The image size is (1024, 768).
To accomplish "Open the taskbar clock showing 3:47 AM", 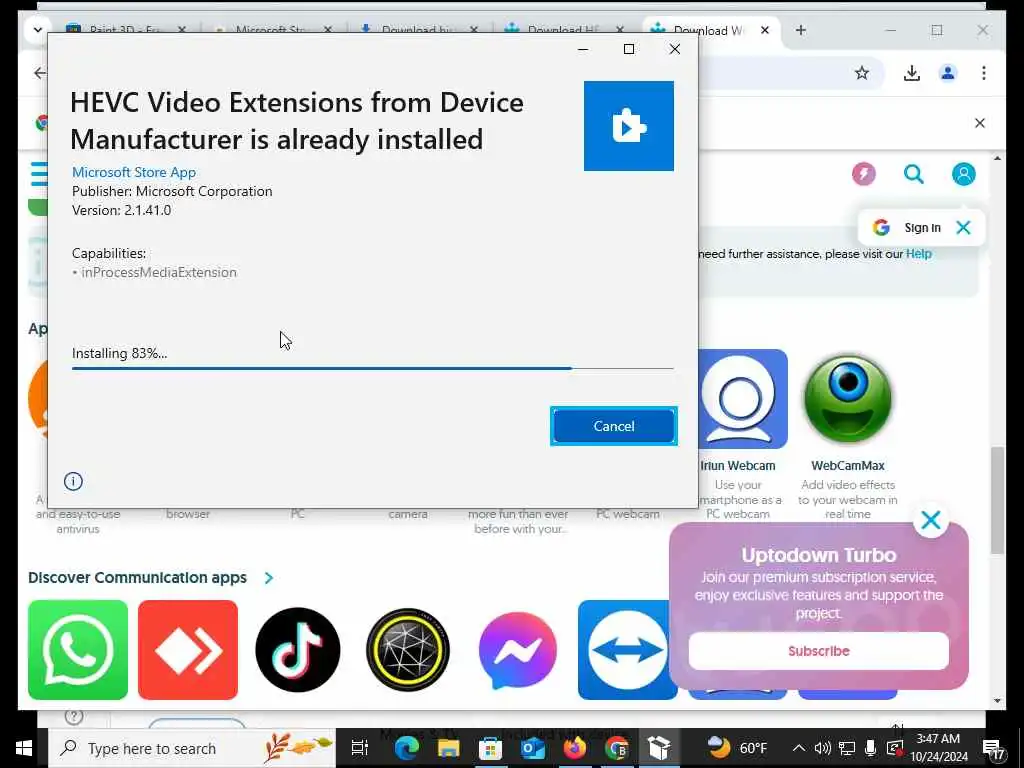I will (x=938, y=748).
